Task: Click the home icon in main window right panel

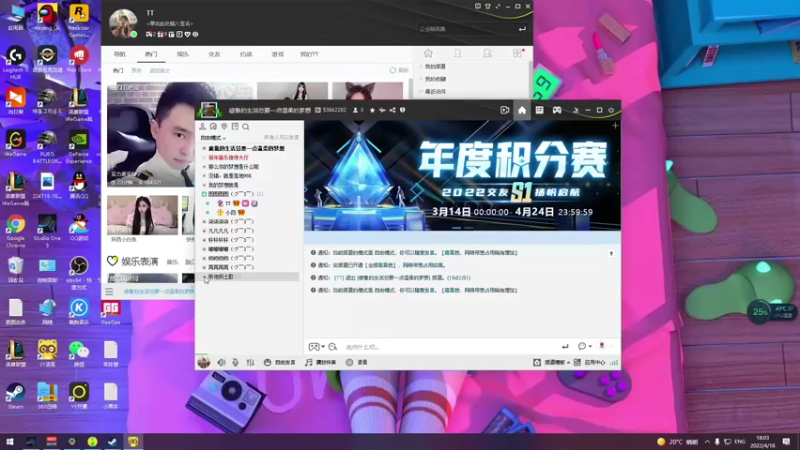Action: pyautogui.click(x=429, y=53)
